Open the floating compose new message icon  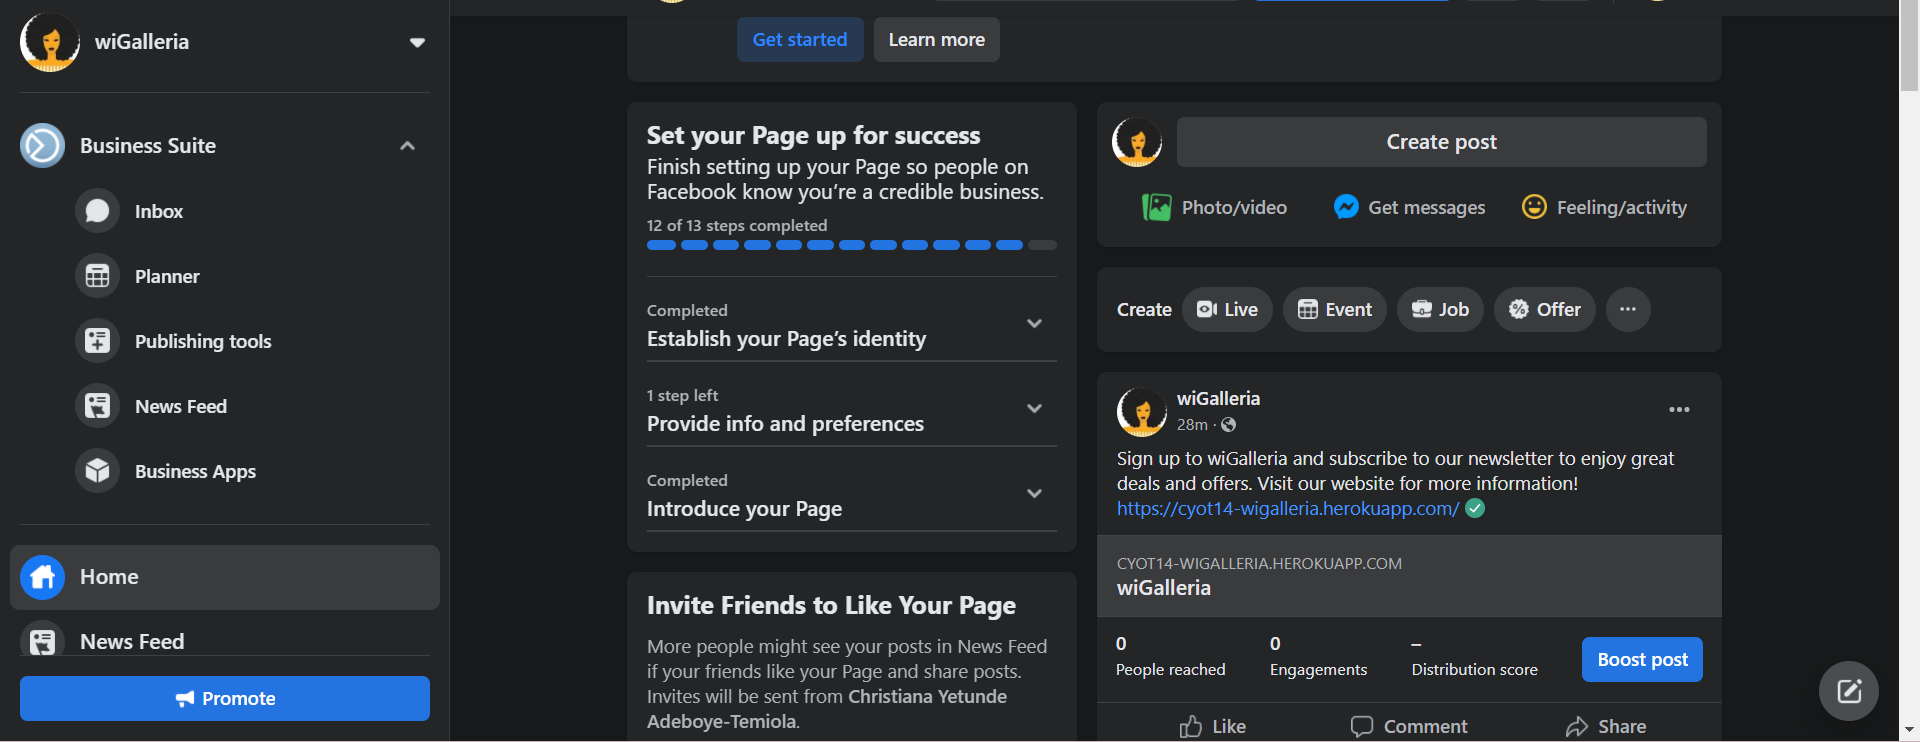[x=1849, y=691]
